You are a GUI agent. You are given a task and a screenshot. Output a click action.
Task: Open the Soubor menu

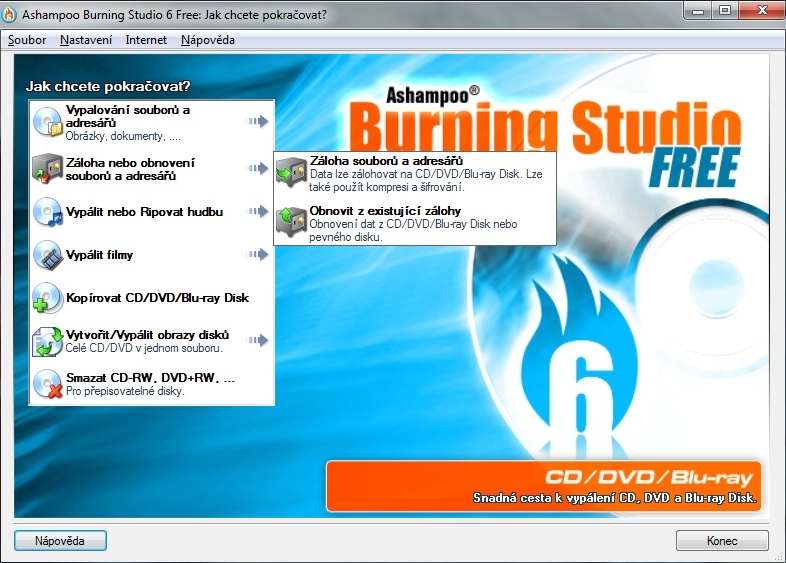click(x=27, y=40)
